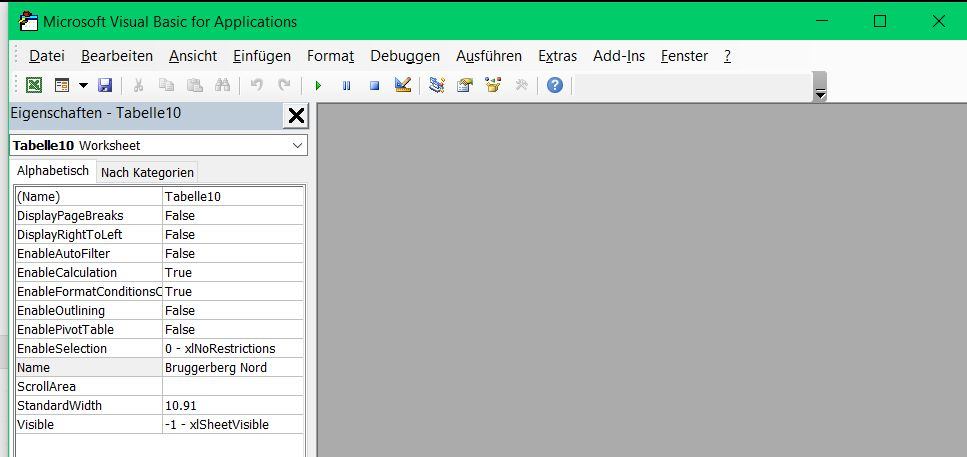Open the Properties Window toolbar icon
This screenshot has height=457, width=967.
coord(464,85)
